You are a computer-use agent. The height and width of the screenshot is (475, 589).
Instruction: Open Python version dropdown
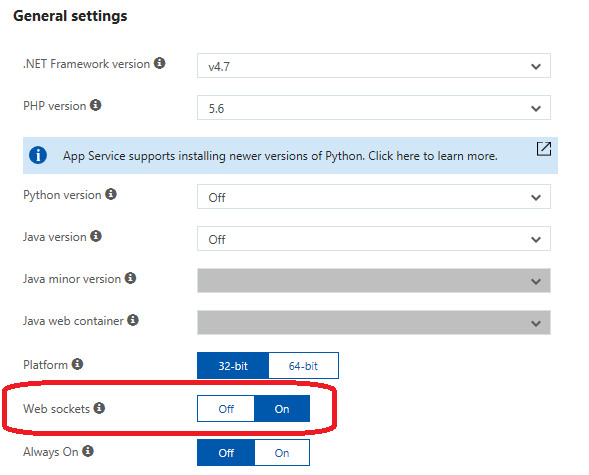[x=374, y=196]
